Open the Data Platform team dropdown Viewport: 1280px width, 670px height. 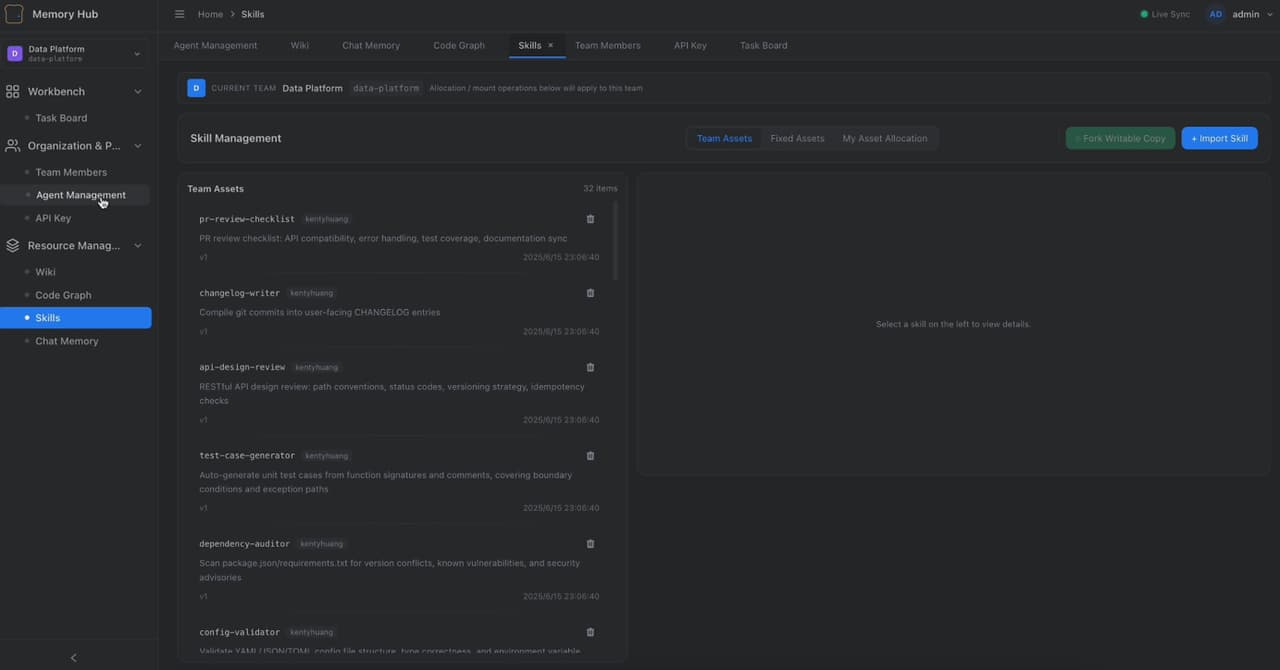click(75, 54)
